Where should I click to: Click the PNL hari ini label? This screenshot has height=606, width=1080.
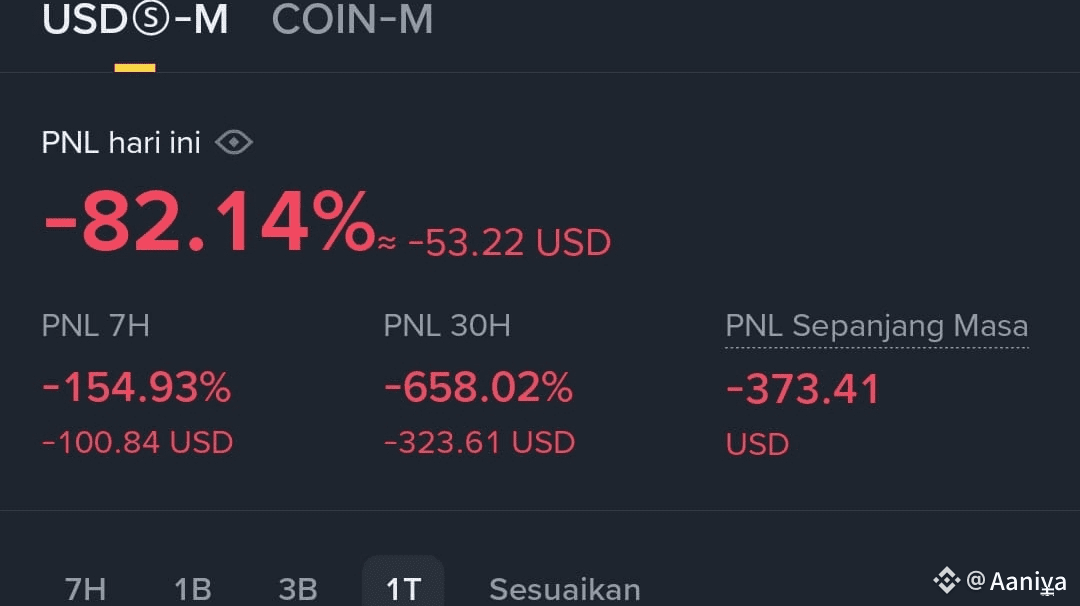[x=121, y=143]
